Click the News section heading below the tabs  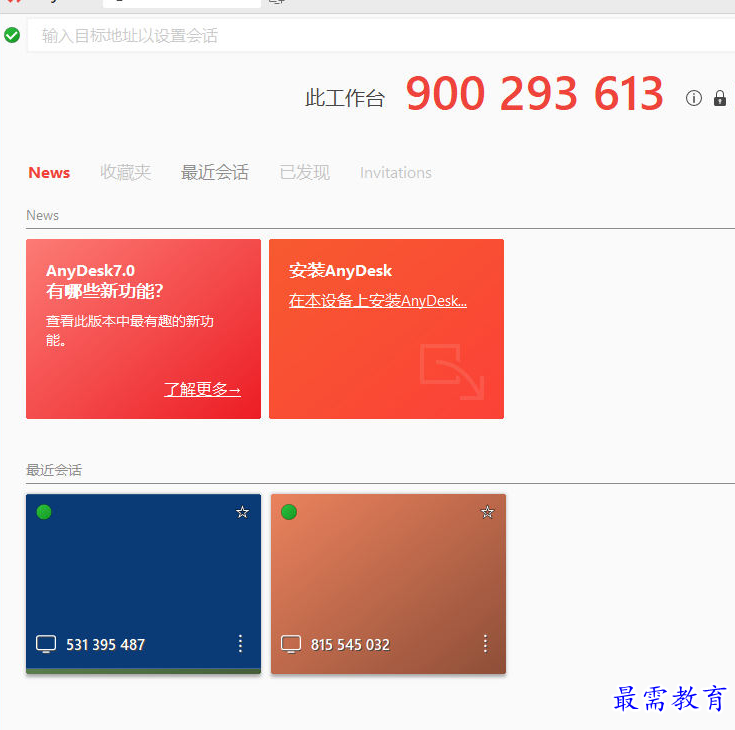tap(43, 215)
